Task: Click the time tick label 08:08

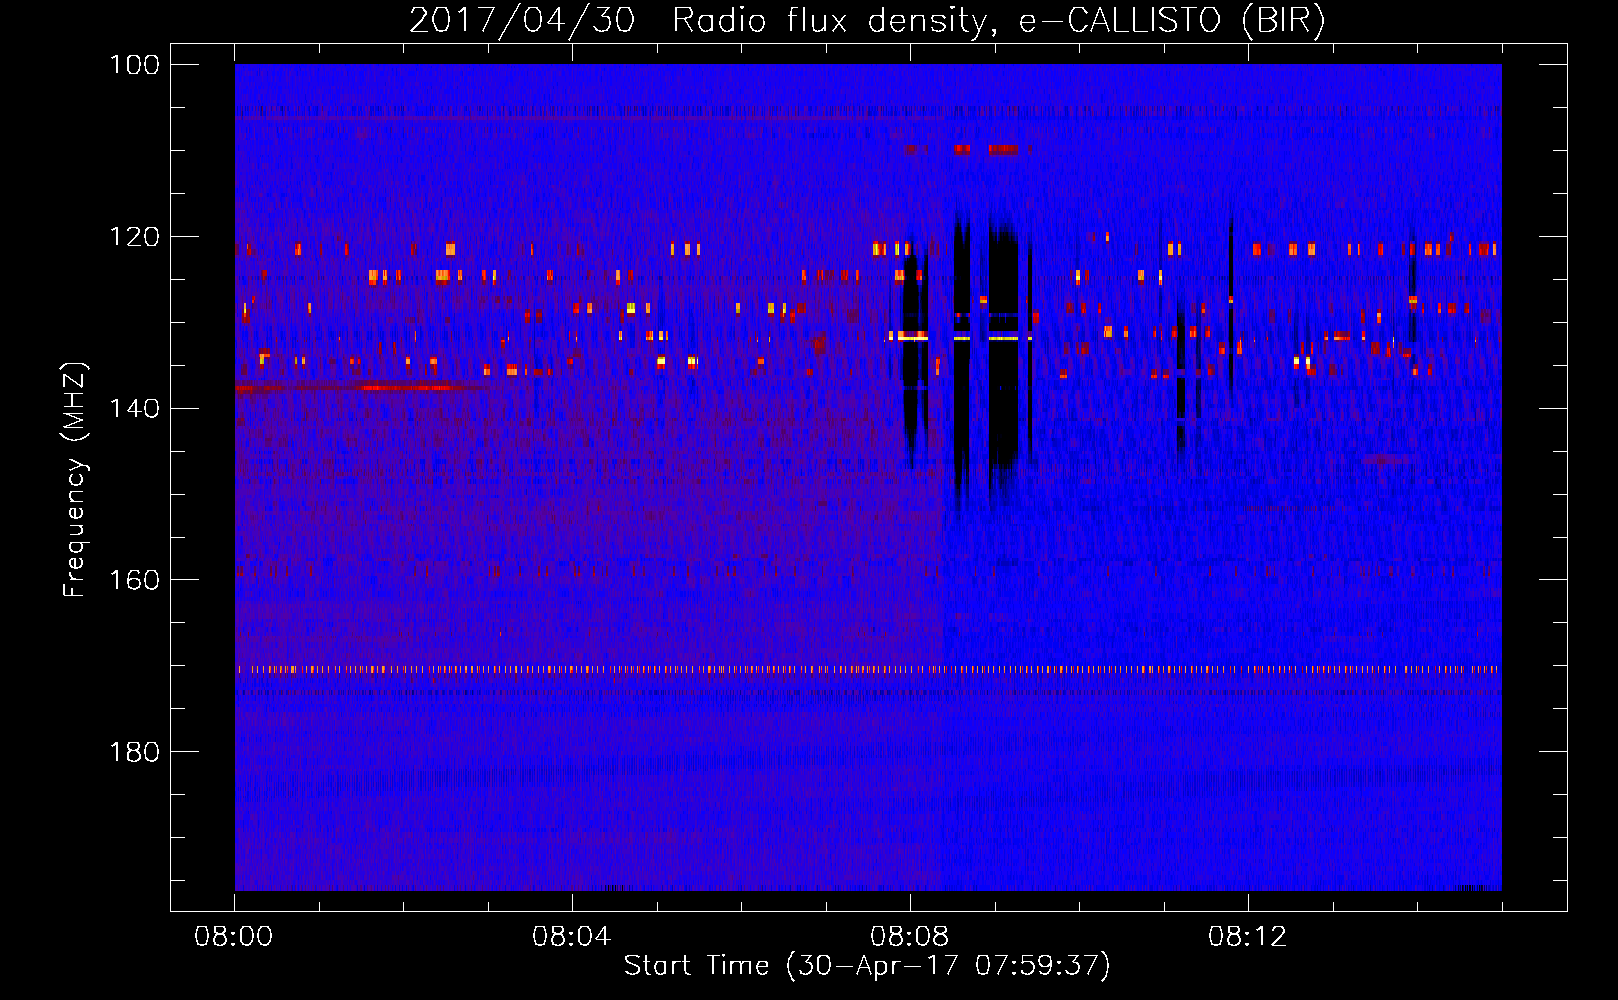Action: (910, 937)
